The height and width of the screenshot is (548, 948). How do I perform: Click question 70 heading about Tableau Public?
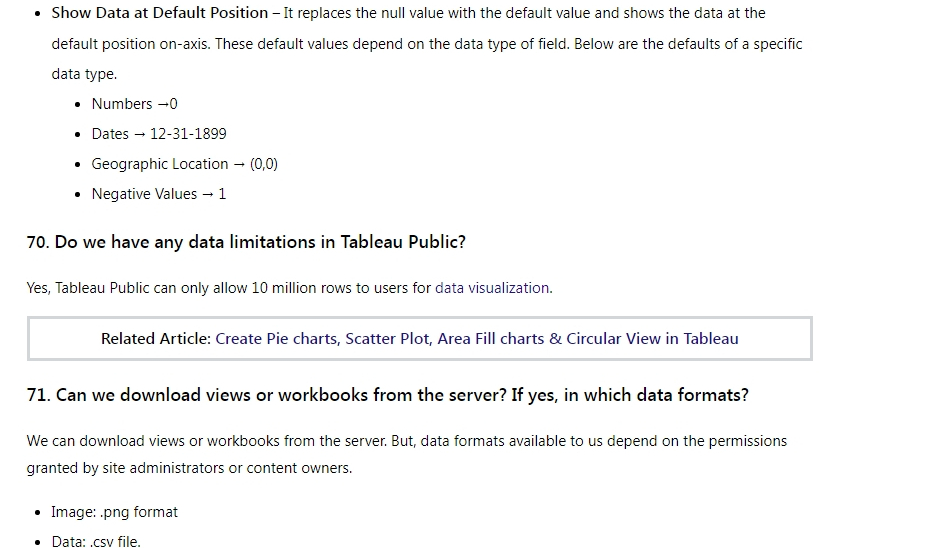pos(246,242)
